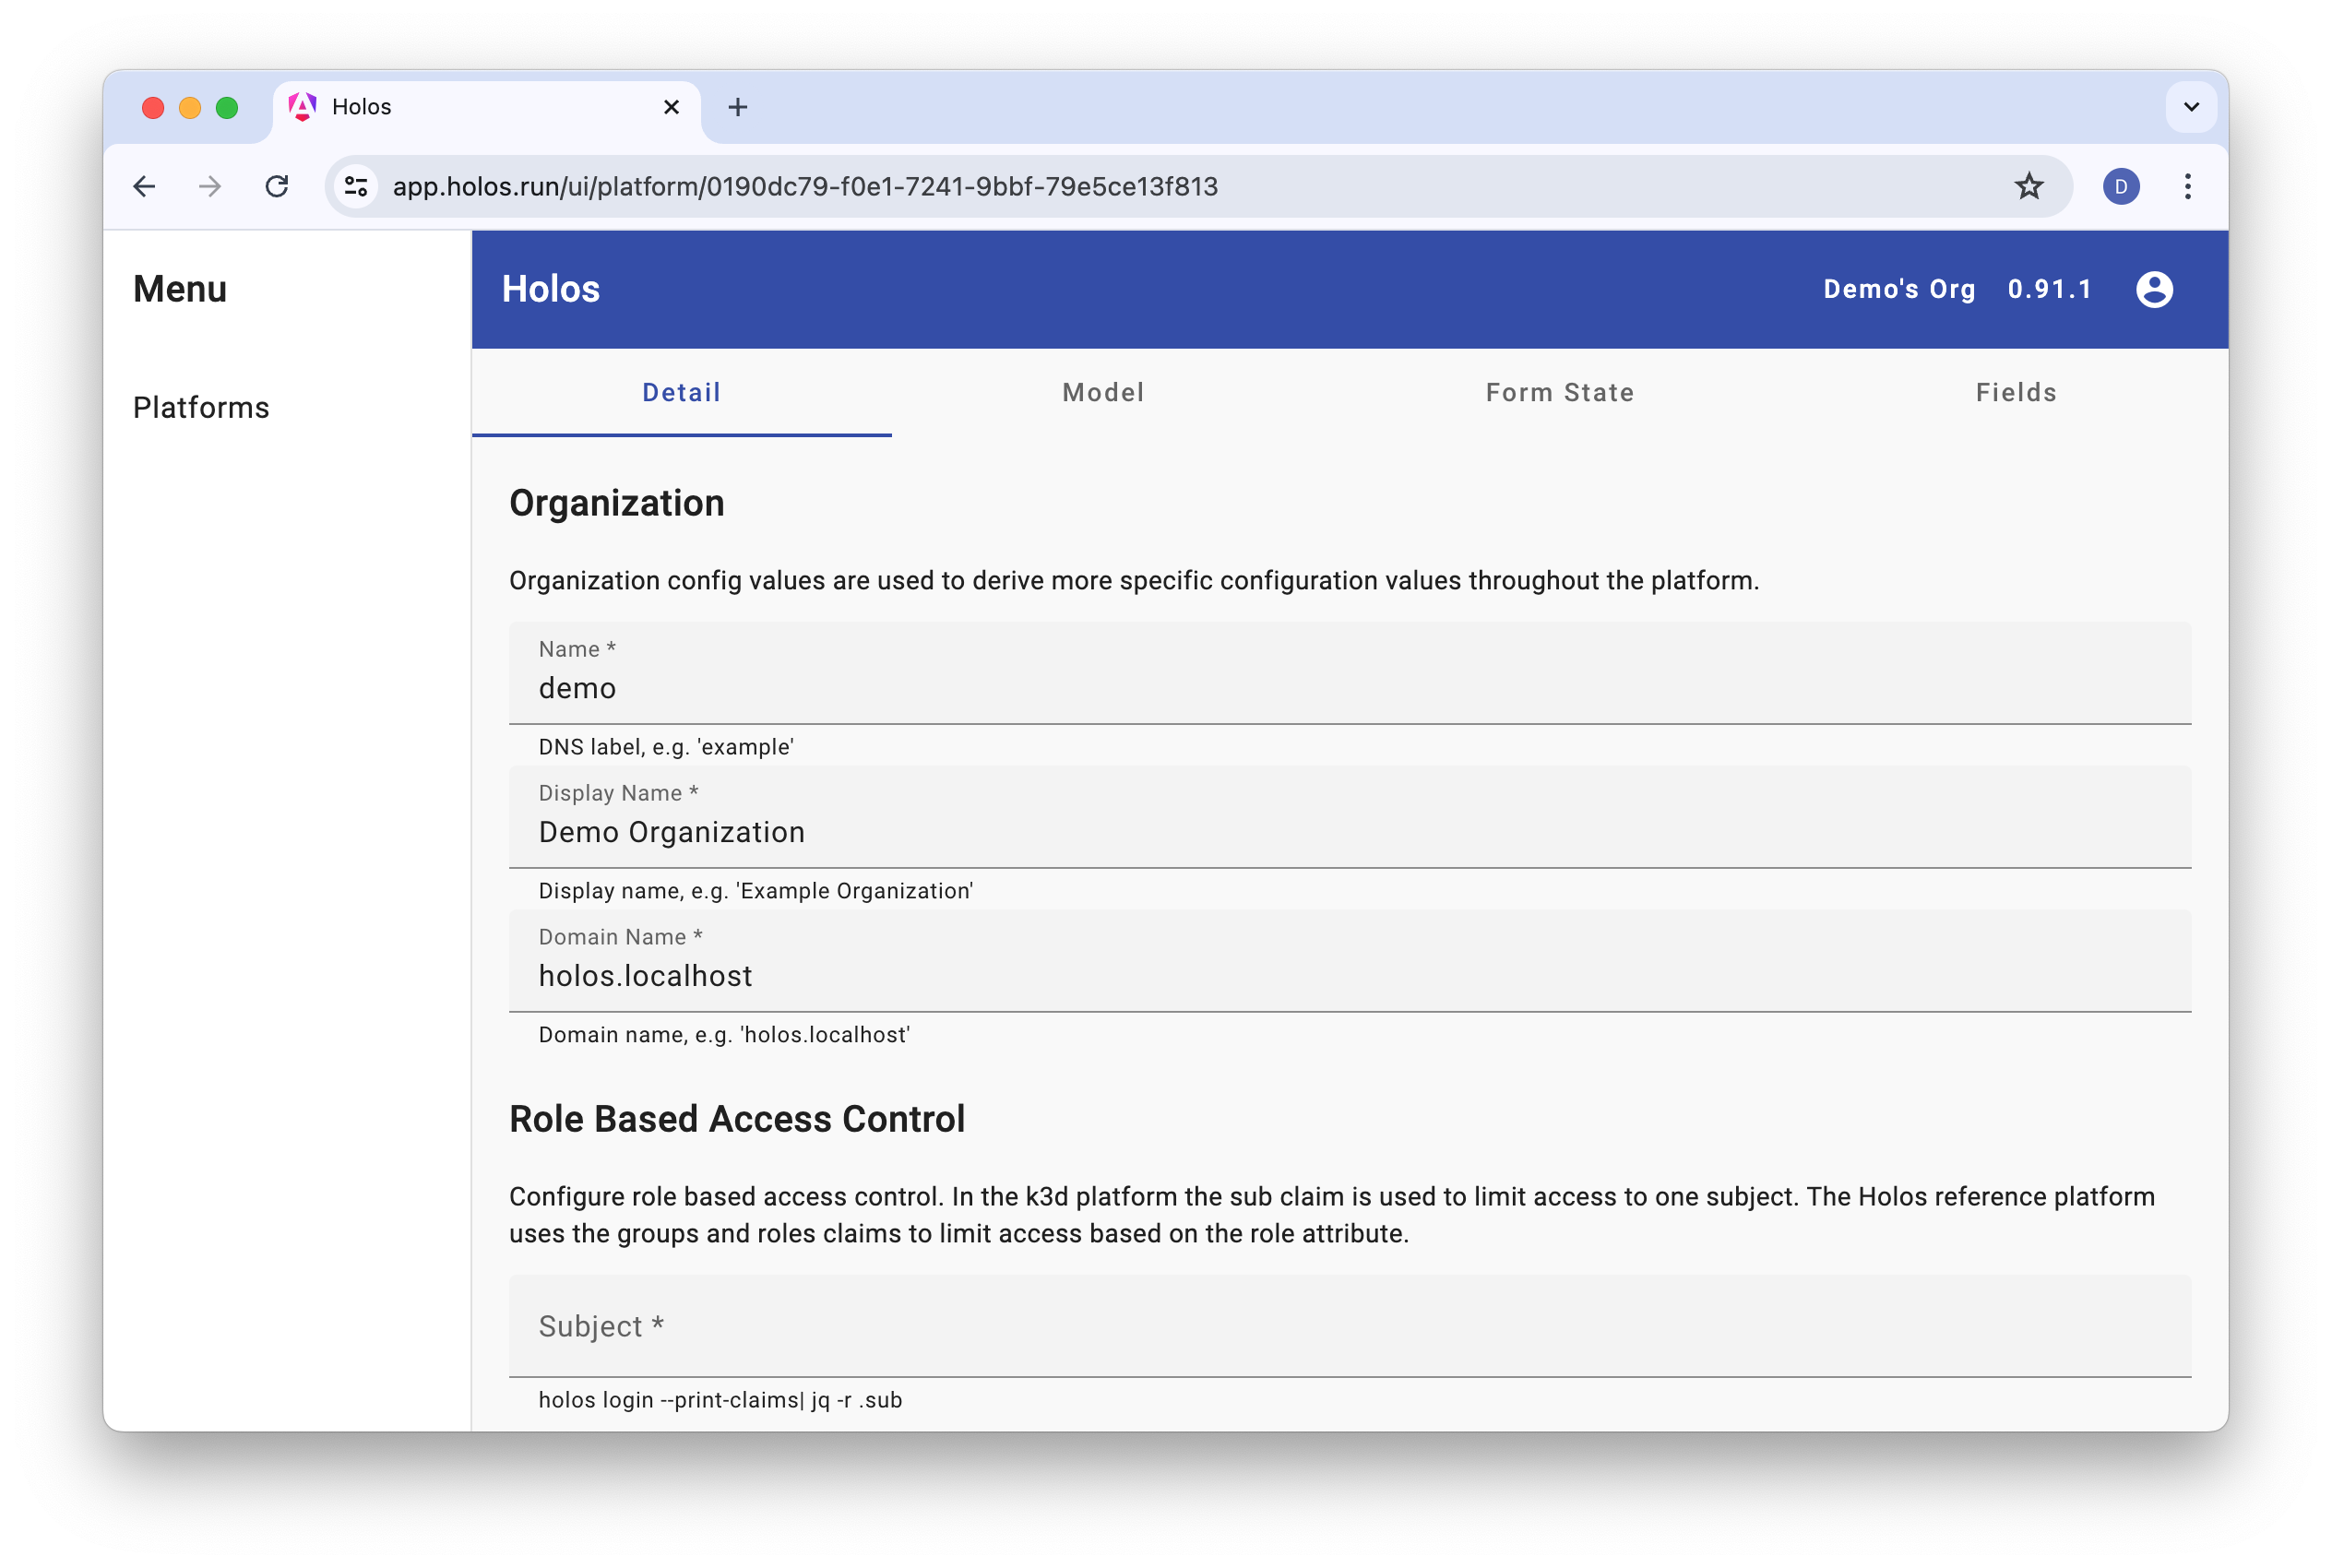Open a new tab with the plus button
Screen dimensions: 2332x1568
[737, 107]
